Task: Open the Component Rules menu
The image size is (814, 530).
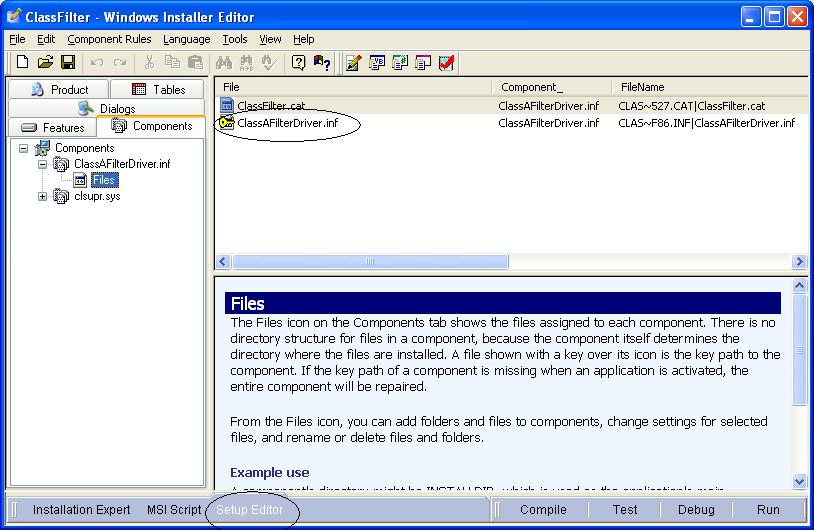Action: pos(109,39)
